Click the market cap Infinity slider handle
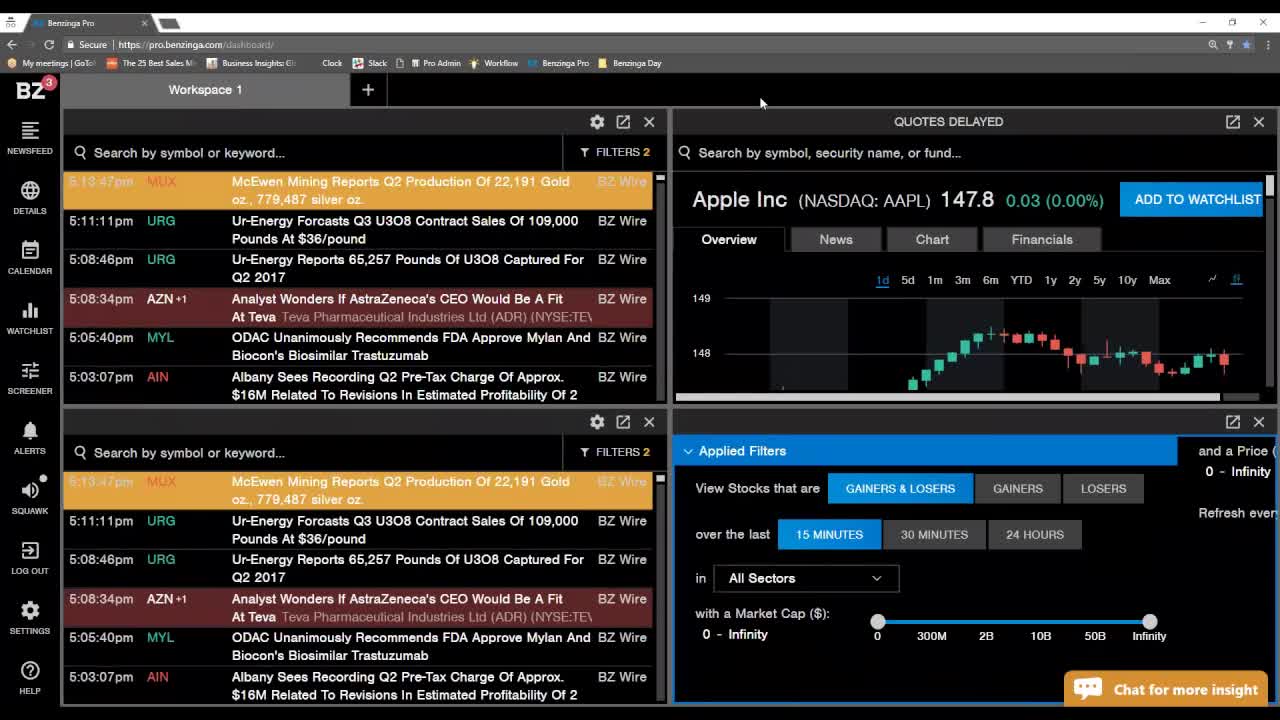 [x=1150, y=622]
